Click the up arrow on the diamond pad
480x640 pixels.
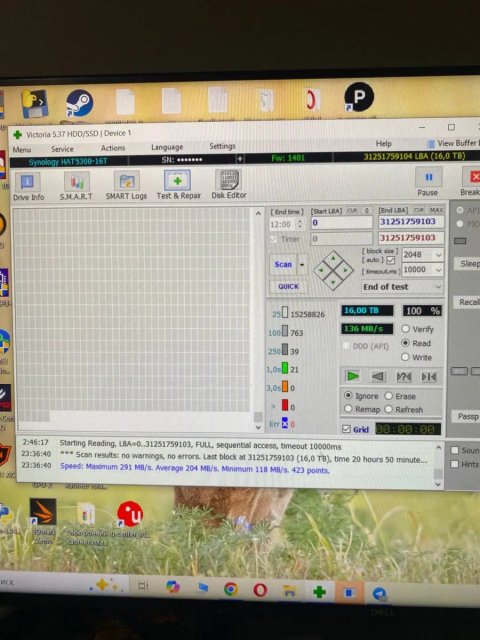click(333, 259)
